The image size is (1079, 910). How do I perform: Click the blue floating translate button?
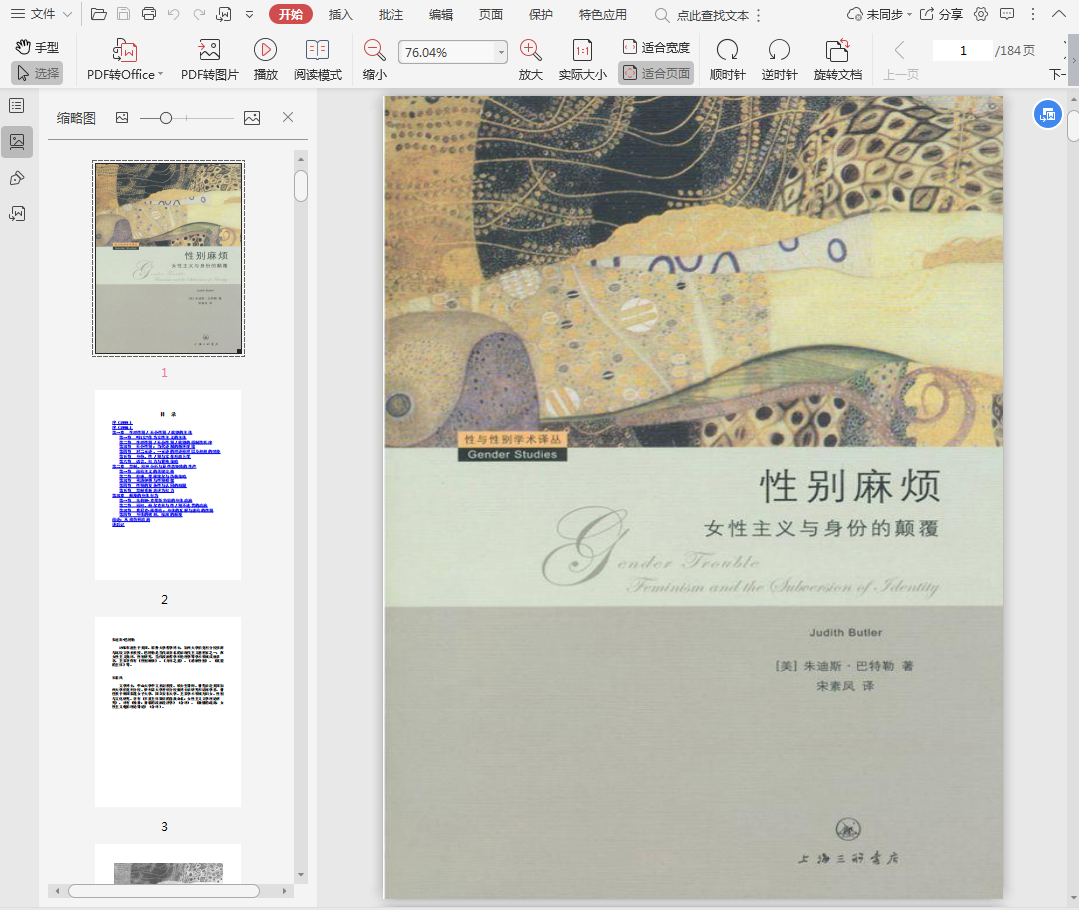(x=1047, y=114)
